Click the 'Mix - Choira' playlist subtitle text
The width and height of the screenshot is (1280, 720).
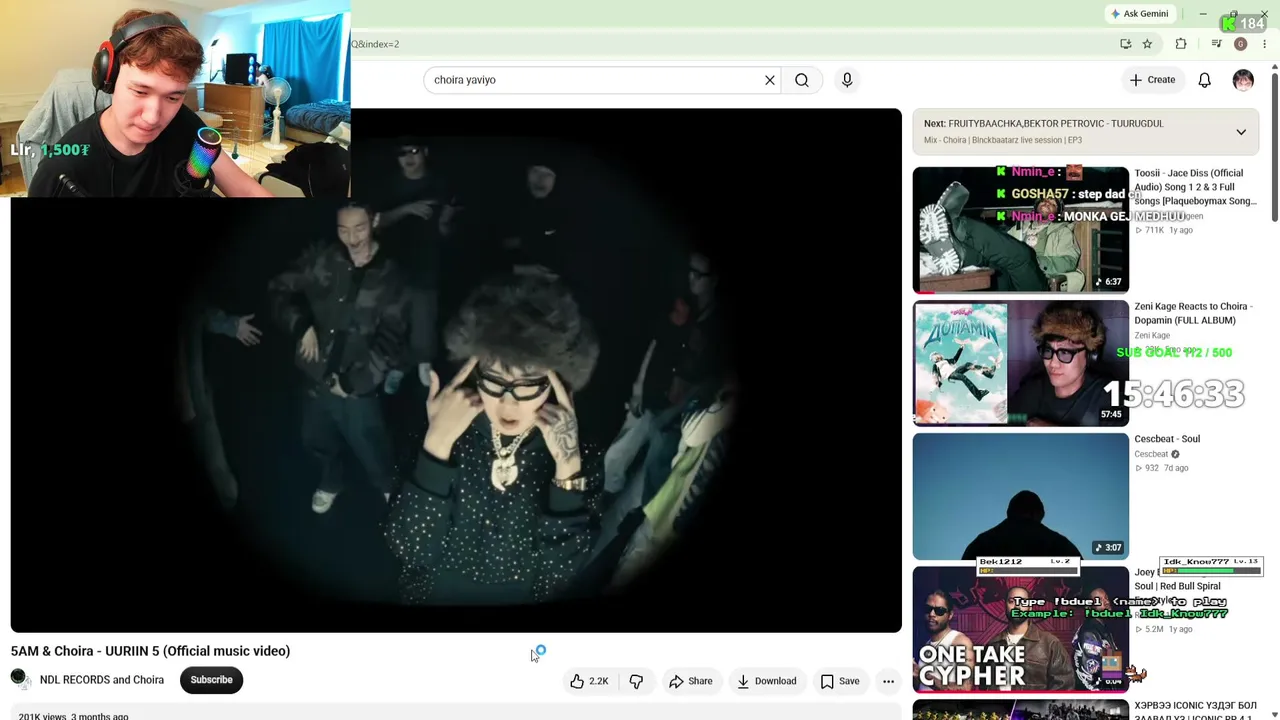[1003, 140]
